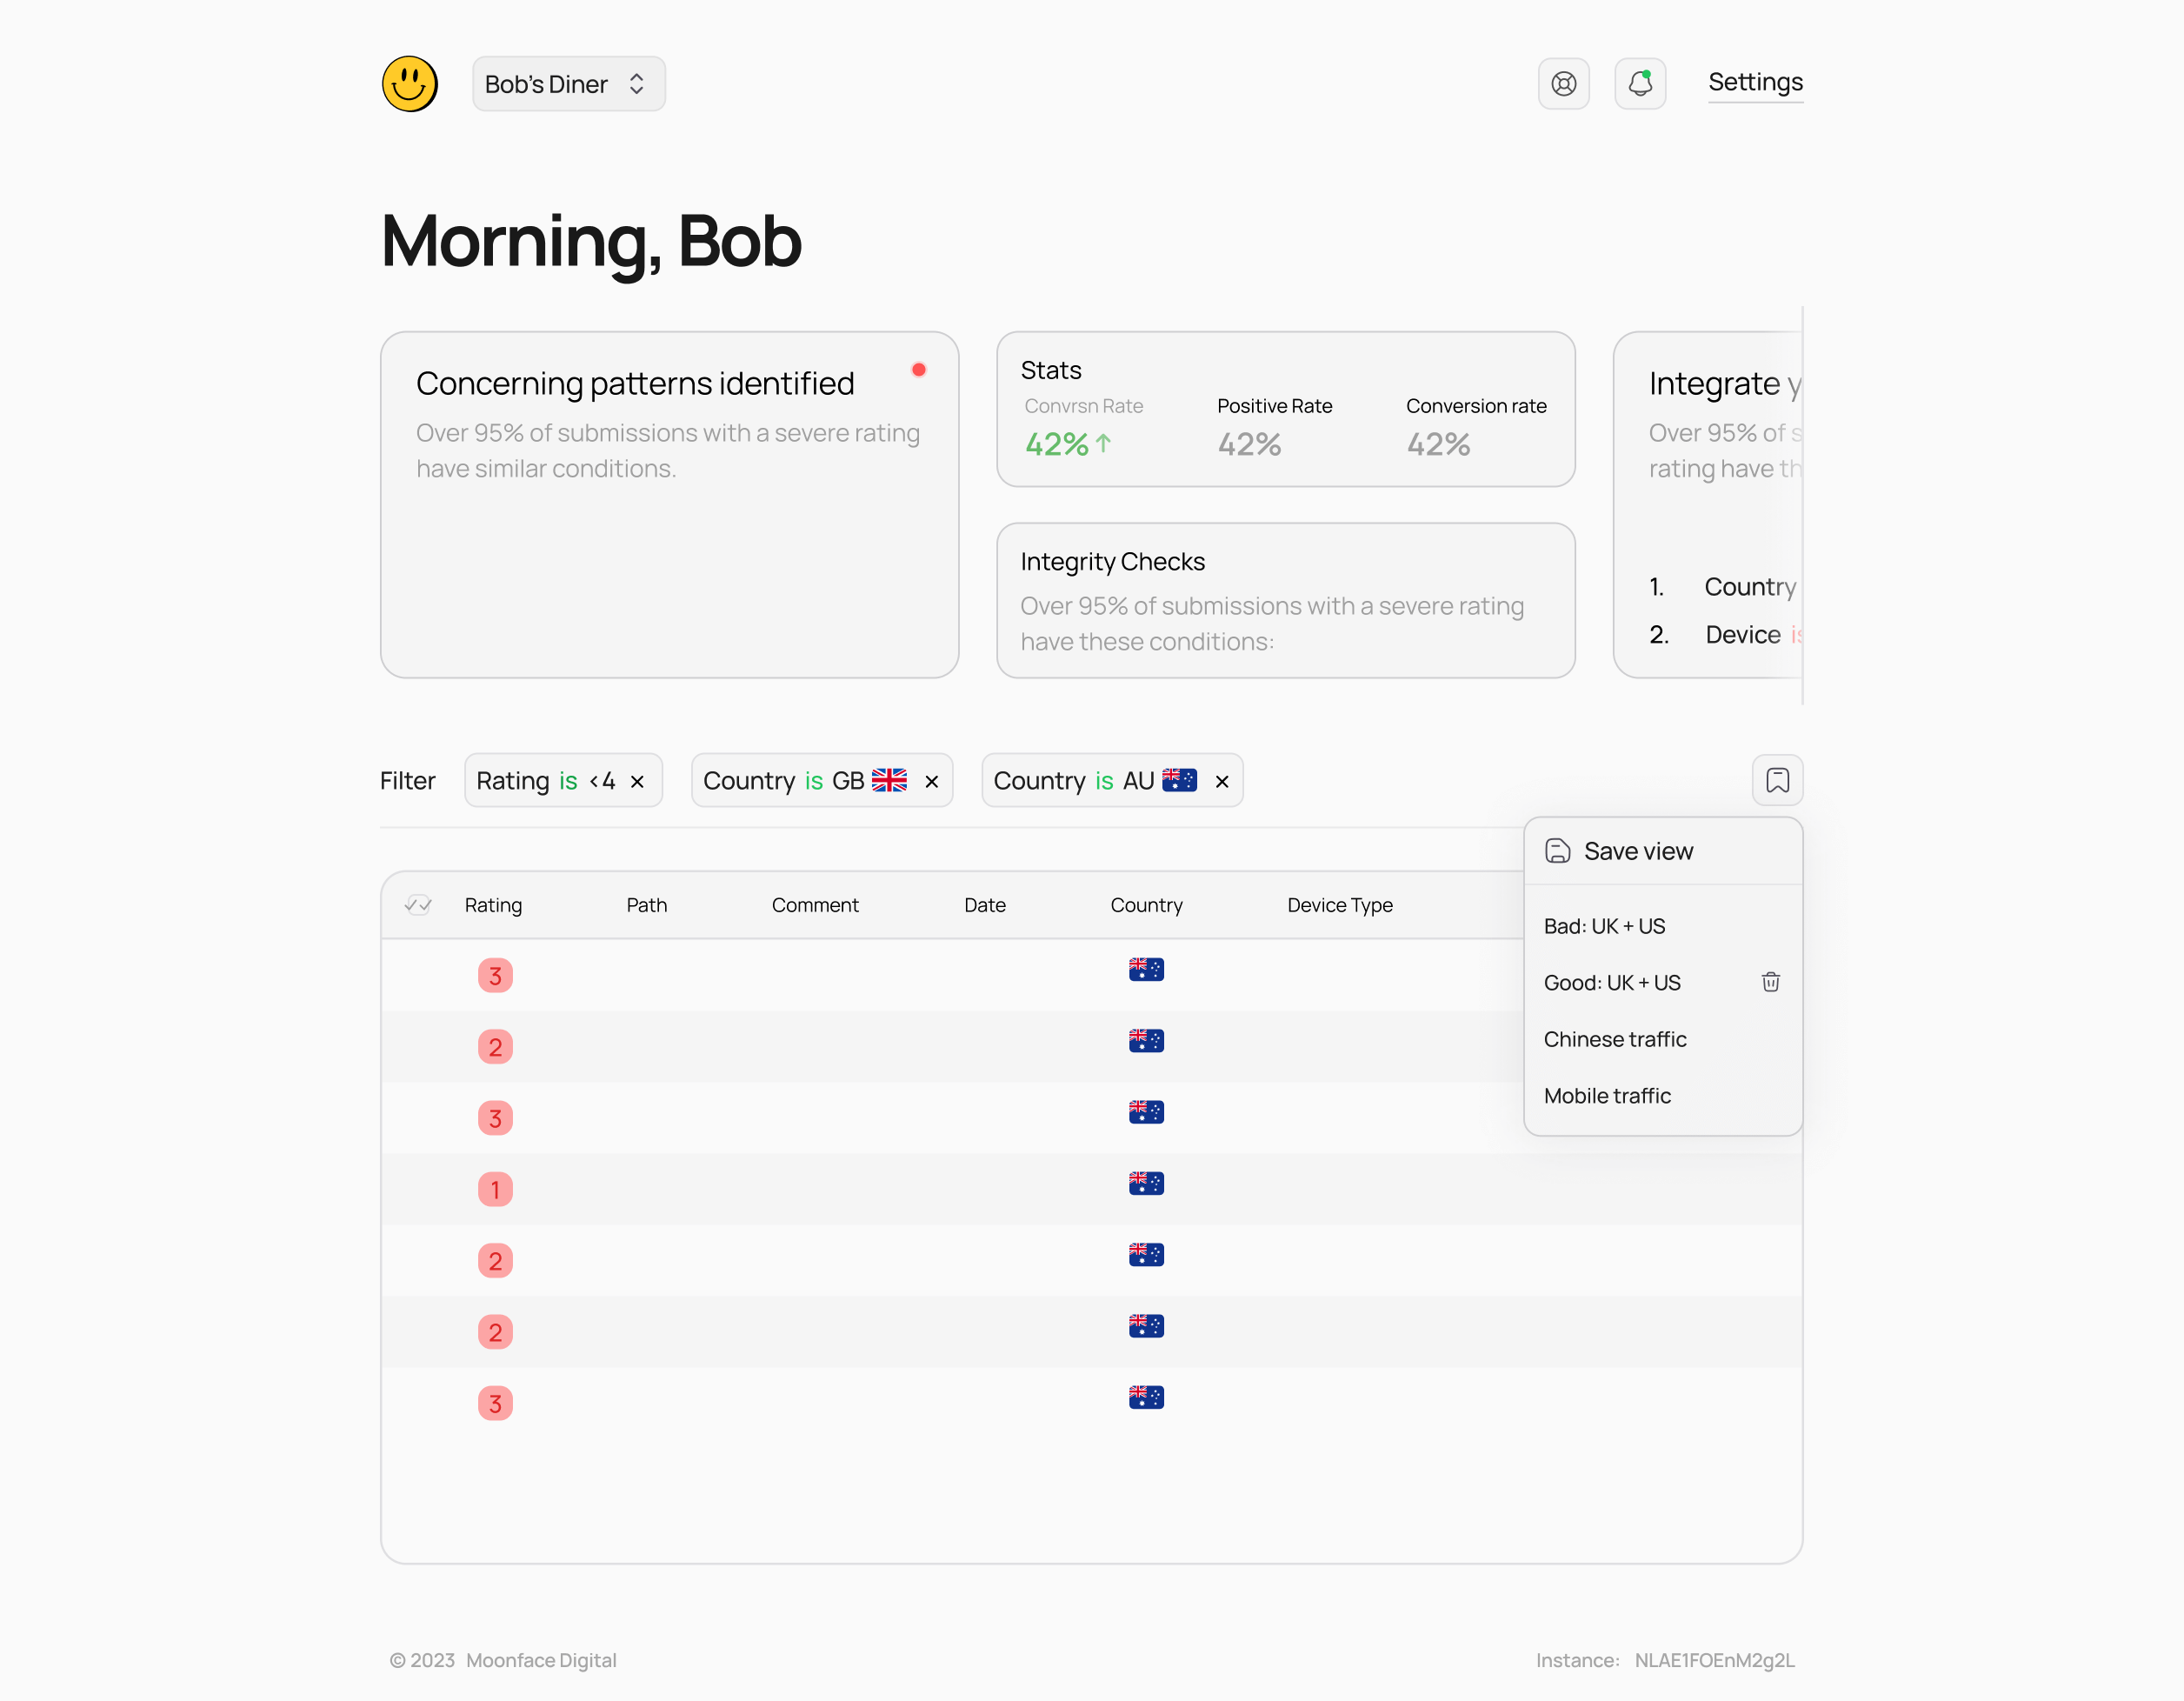Screen dimensions: 2184x1701
Task: Click the red alert dot indicator
Action: coord(918,370)
